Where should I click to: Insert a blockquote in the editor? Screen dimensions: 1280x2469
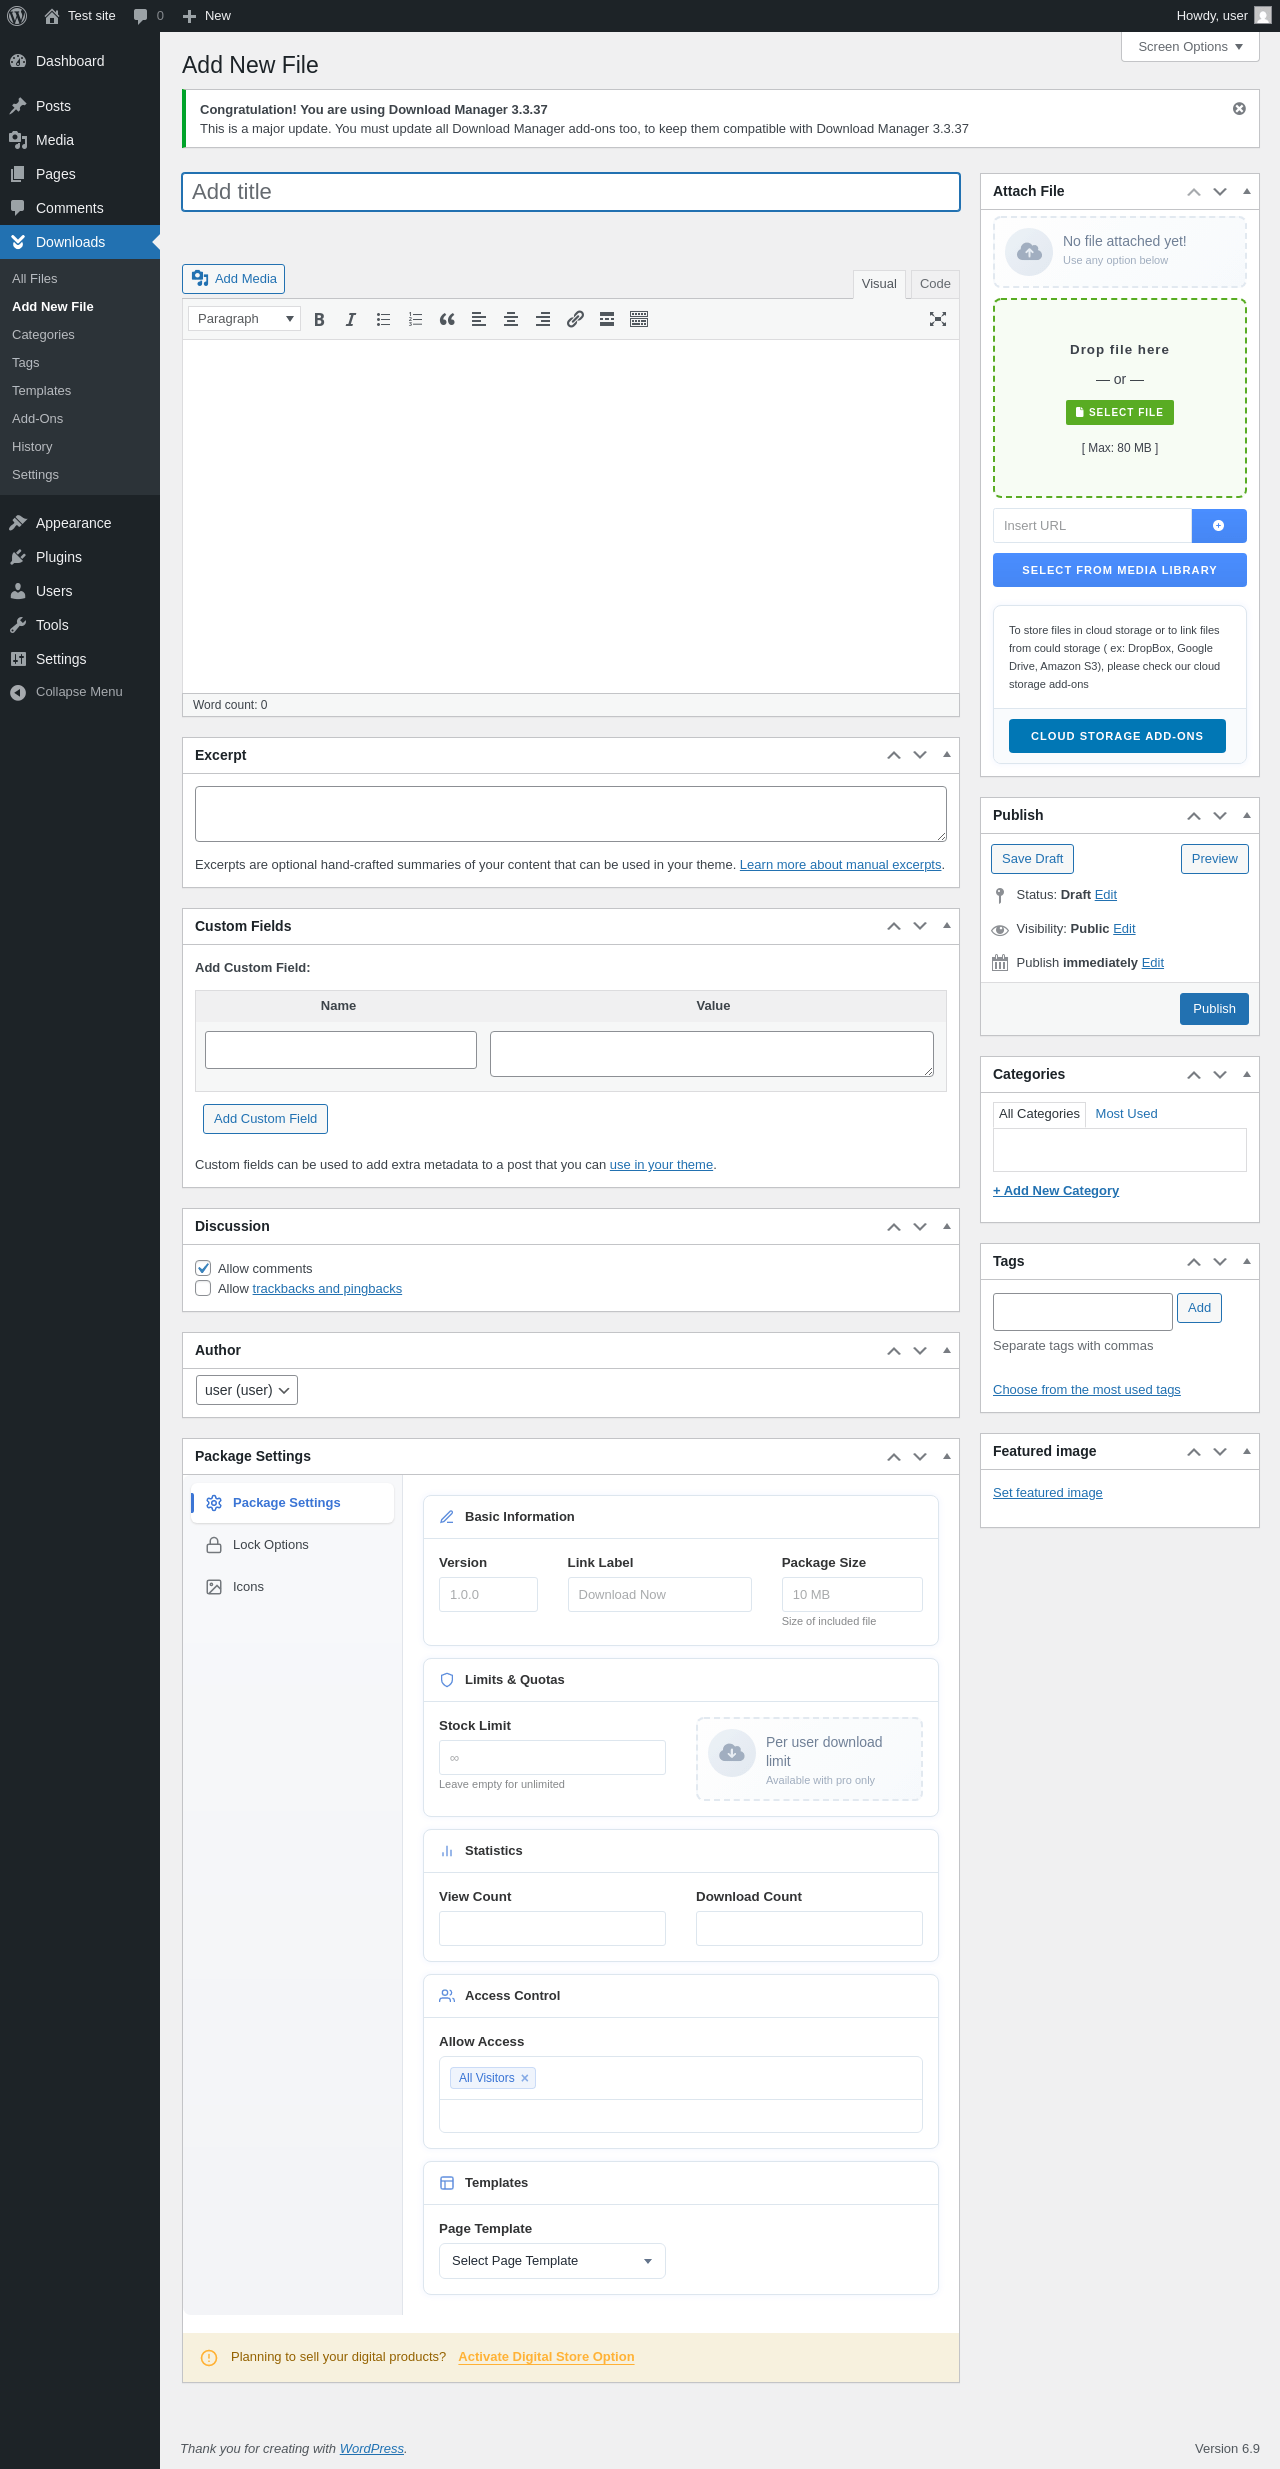click(447, 319)
